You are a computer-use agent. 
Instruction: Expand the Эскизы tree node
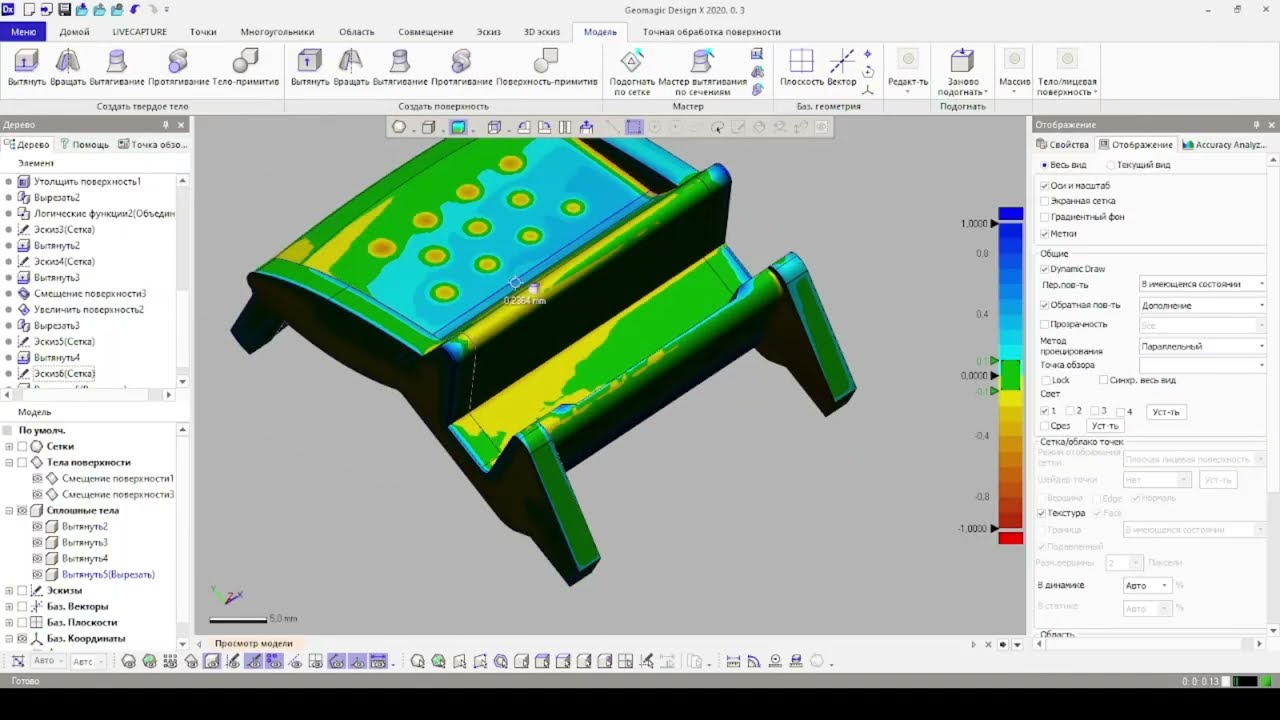click(10, 590)
